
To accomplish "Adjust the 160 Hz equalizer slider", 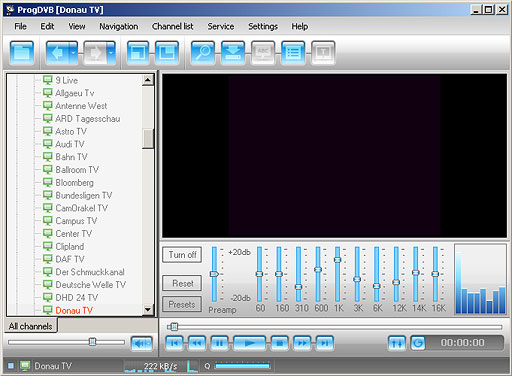I will tap(279, 274).
